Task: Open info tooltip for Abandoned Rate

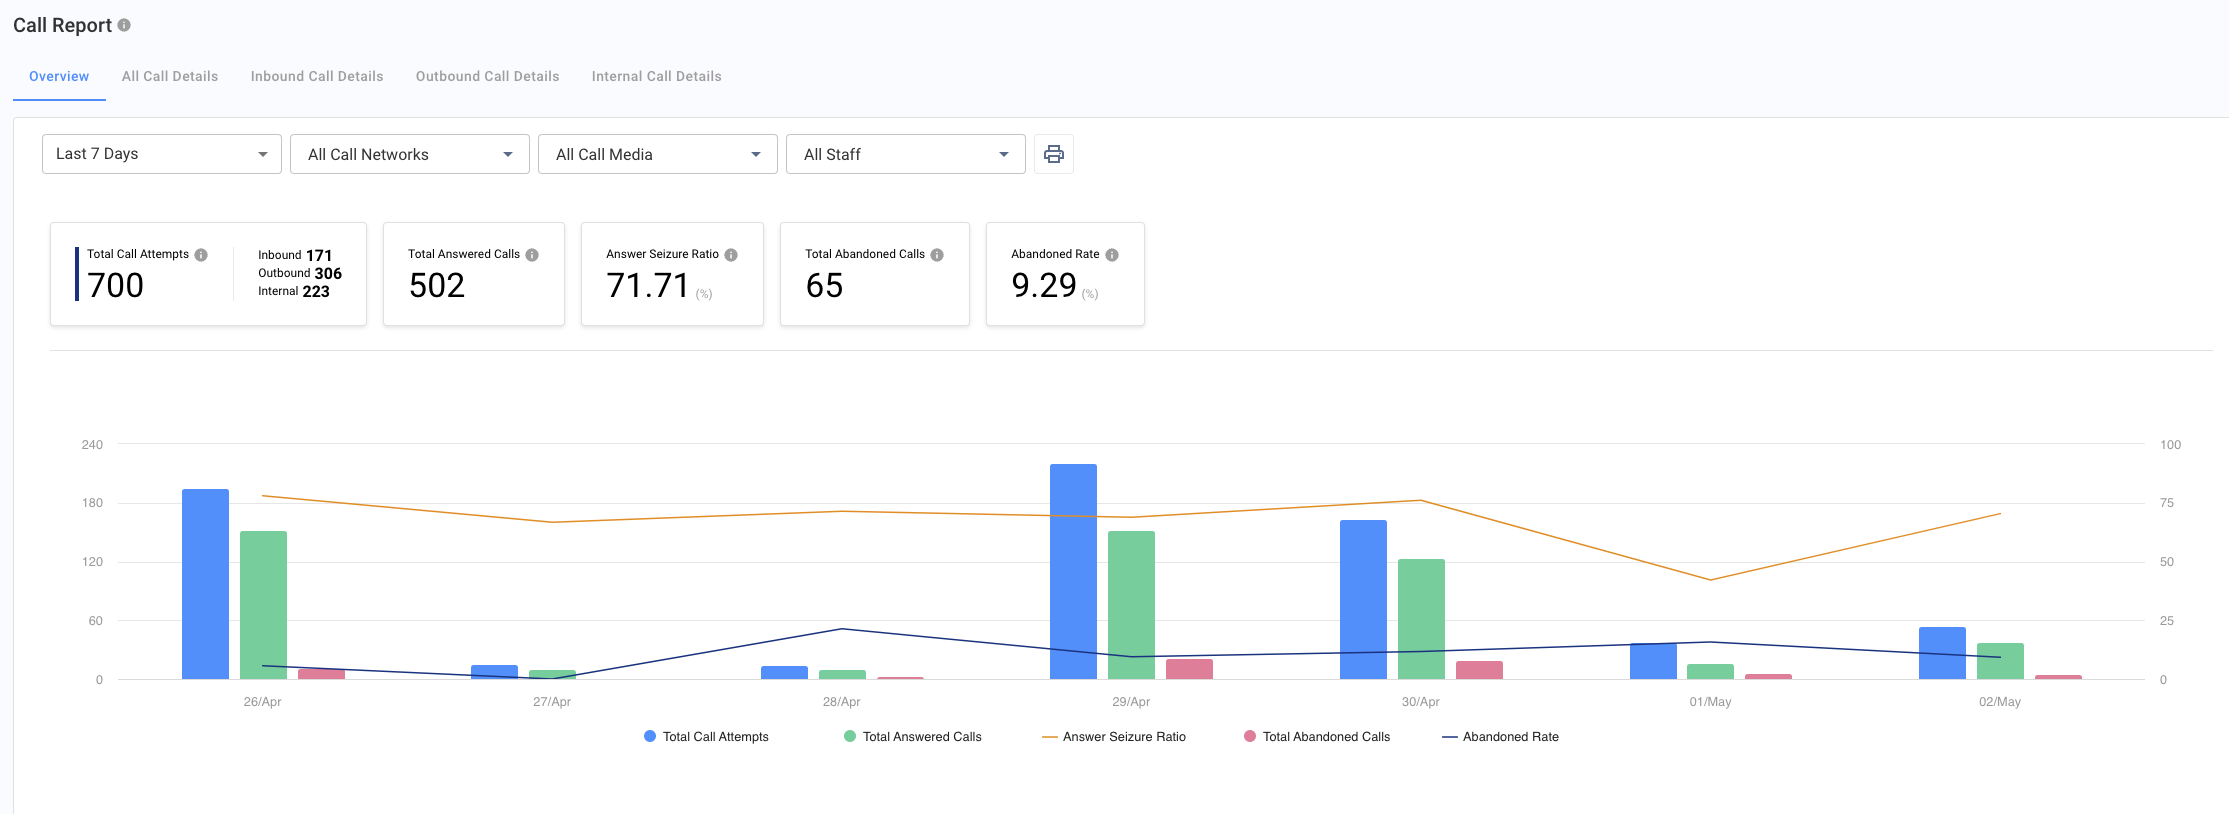Action: [x=1112, y=255]
